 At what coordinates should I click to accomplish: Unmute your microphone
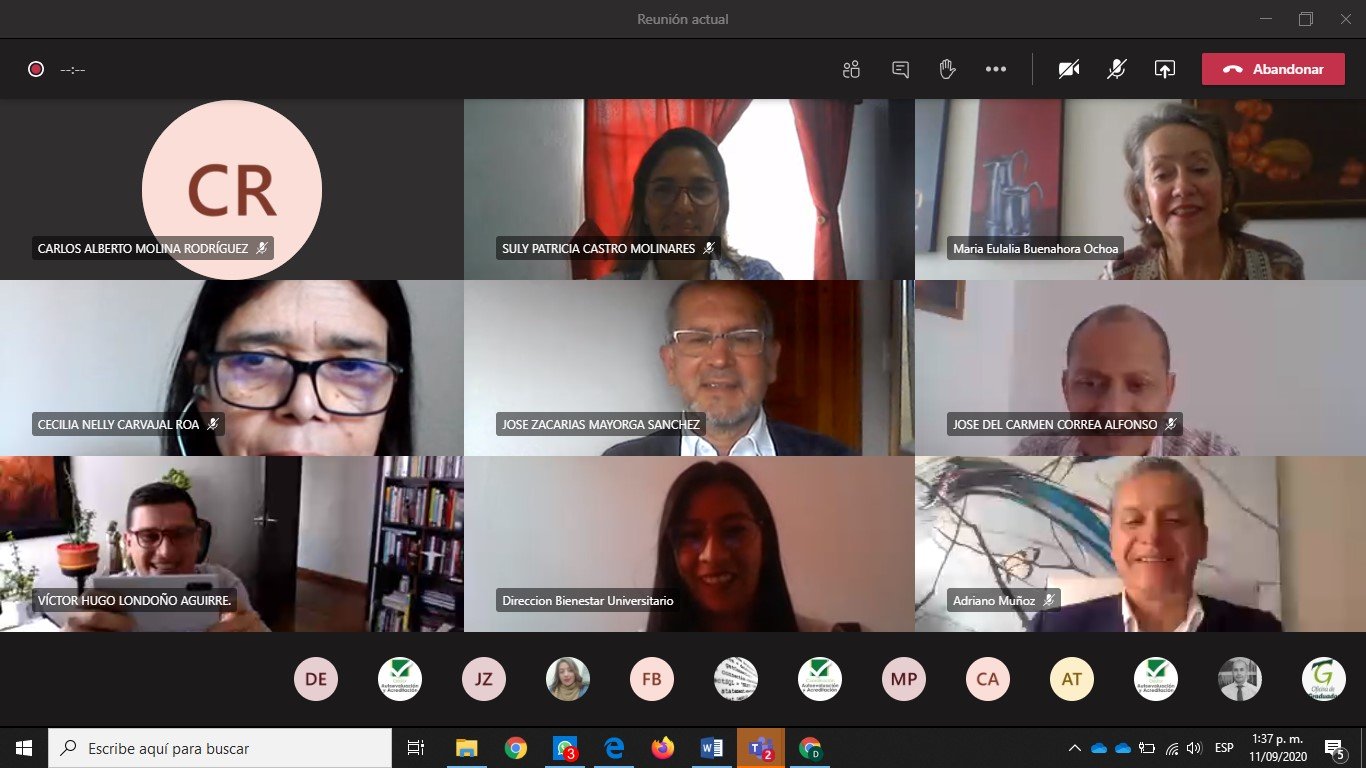[x=1117, y=69]
